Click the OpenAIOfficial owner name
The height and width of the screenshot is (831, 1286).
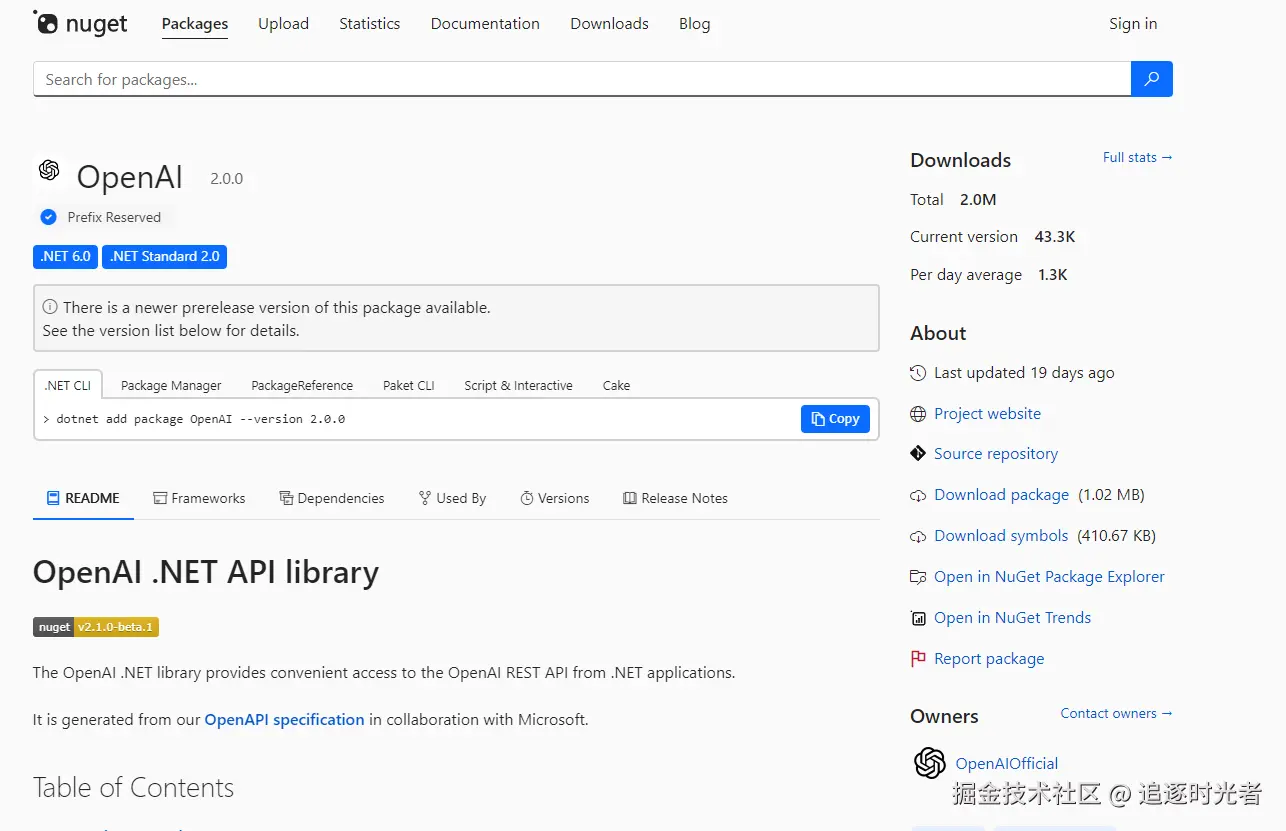point(1006,763)
